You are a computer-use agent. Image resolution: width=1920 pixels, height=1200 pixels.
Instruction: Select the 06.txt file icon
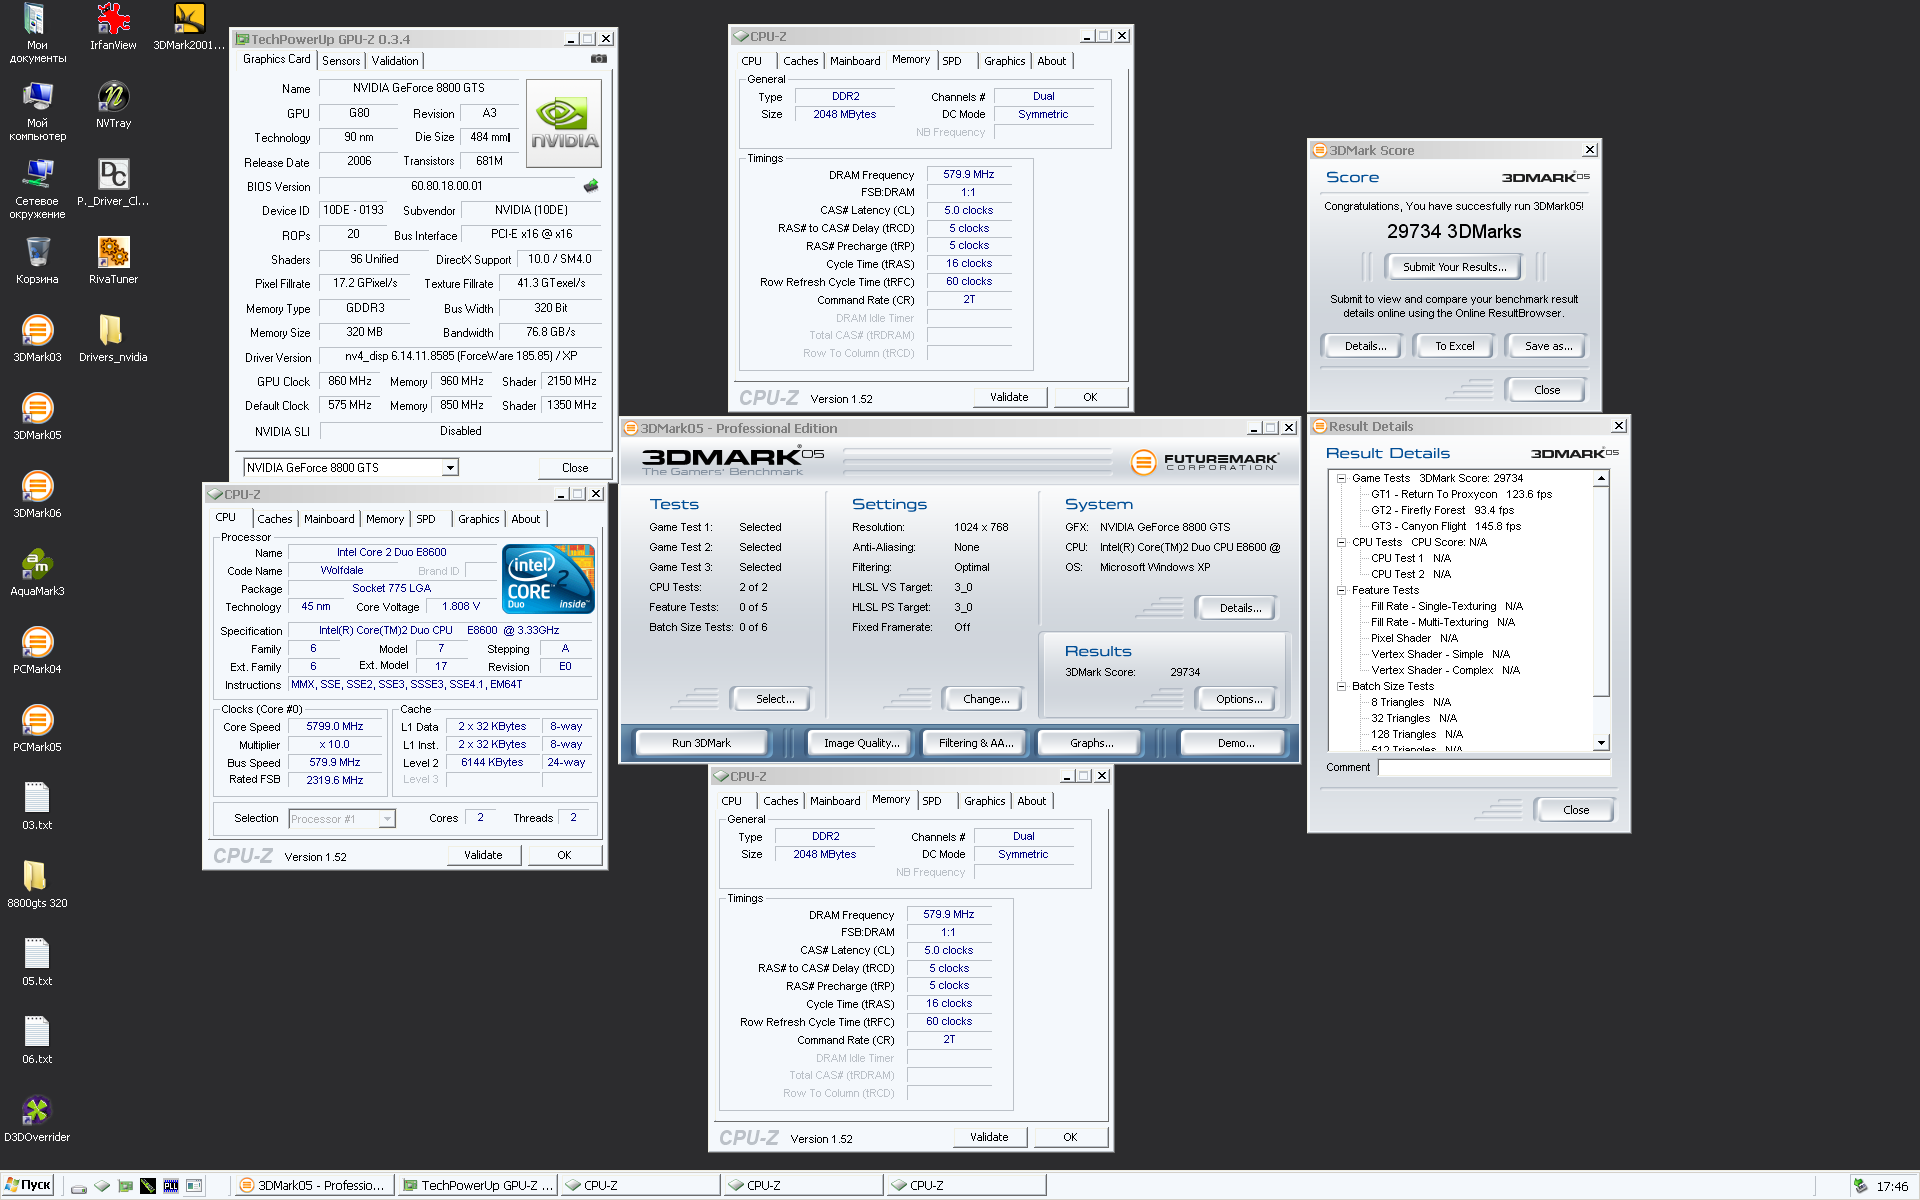(x=37, y=1041)
